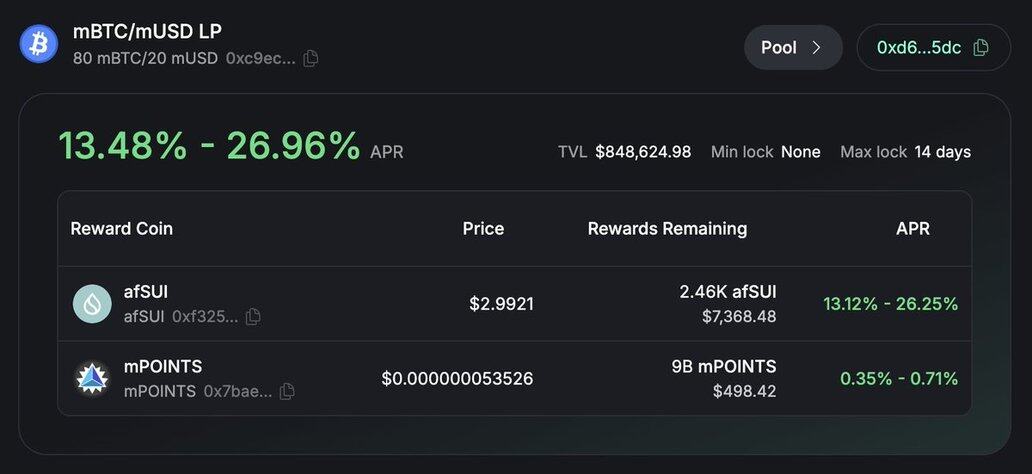
Task: Click the Pool button chevron arrow
Action: (x=816, y=47)
